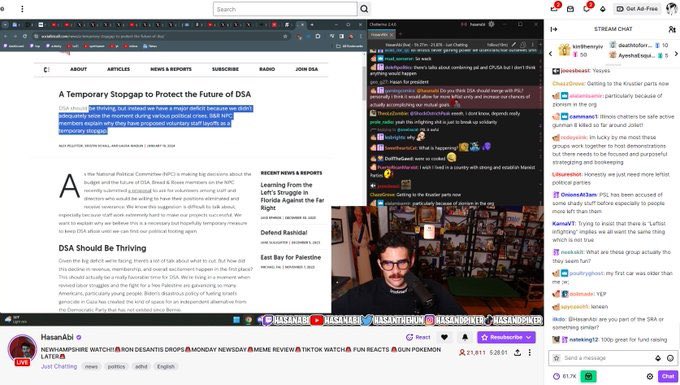Viewport: 680px width, 385px height.
Task: Open the user profile avatar menu
Action: [671, 9]
